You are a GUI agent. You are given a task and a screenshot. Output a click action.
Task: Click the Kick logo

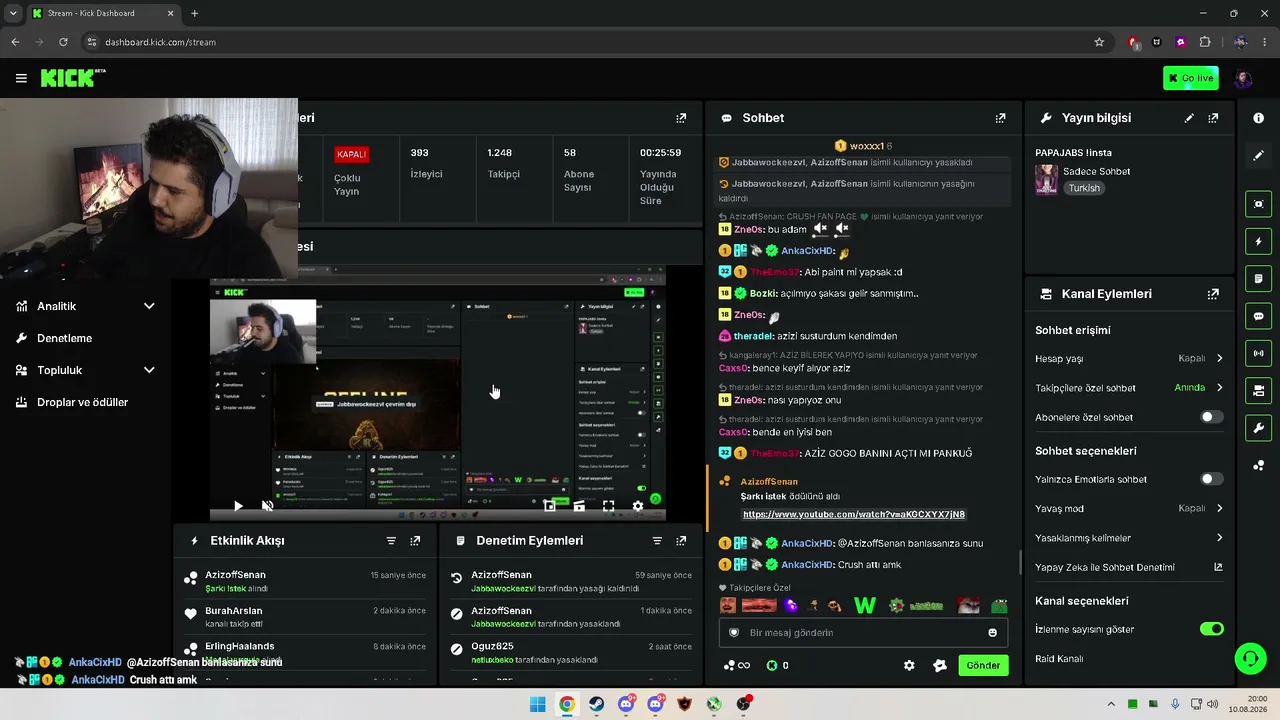point(73,78)
